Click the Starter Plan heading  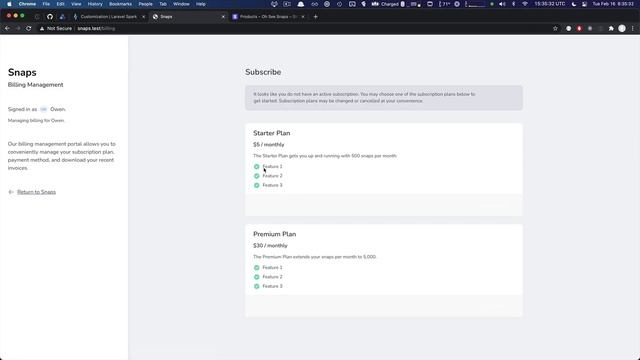click(x=271, y=133)
